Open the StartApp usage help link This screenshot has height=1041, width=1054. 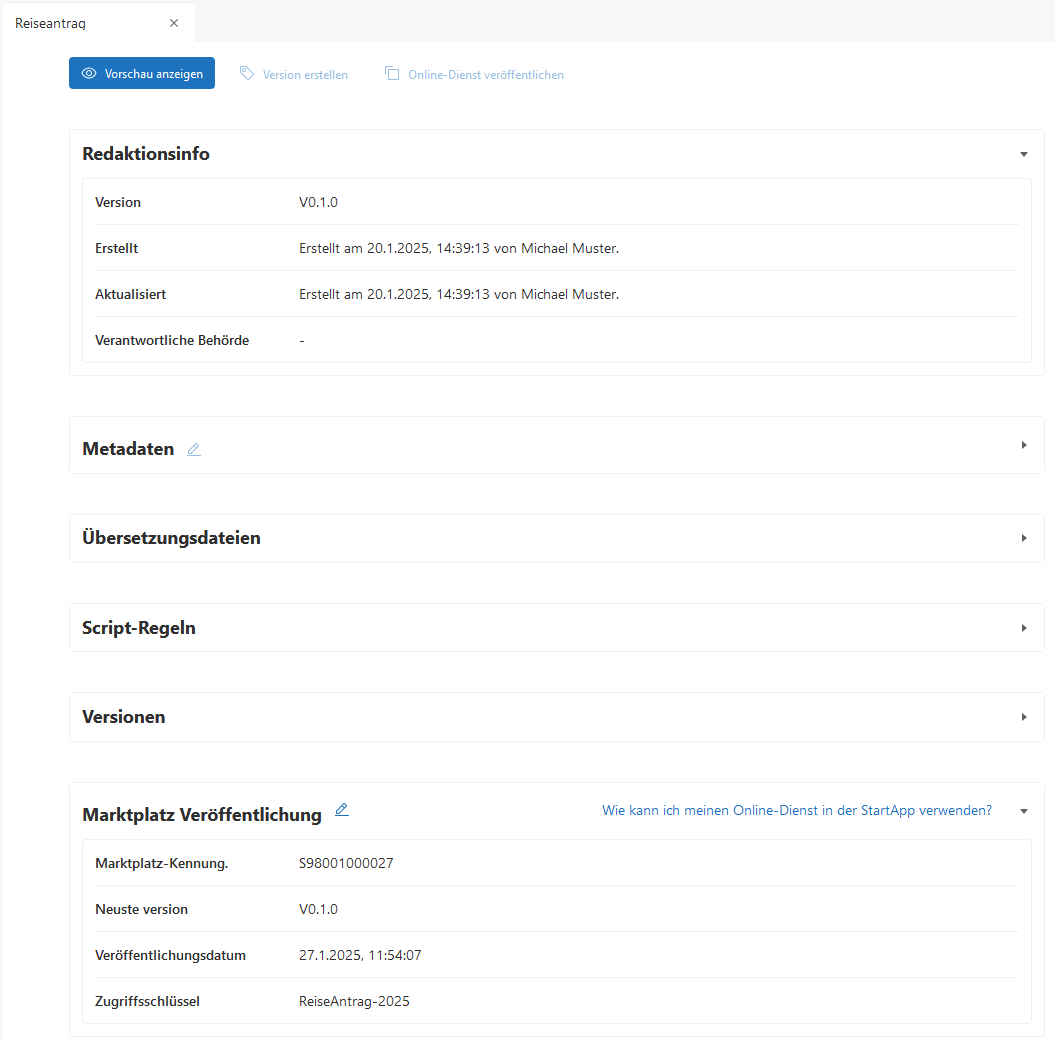(796, 811)
